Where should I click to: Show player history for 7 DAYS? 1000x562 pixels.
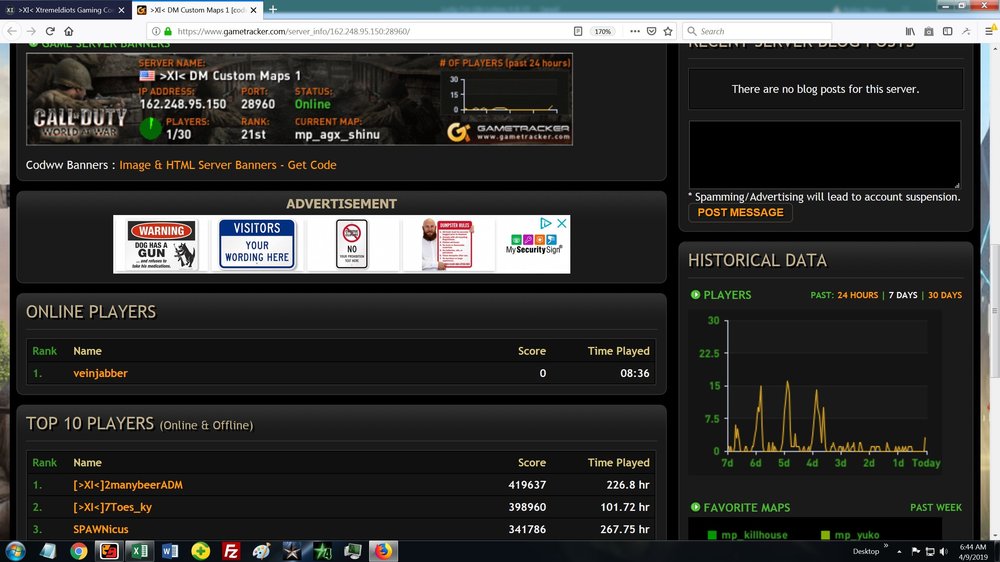tap(902, 295)
